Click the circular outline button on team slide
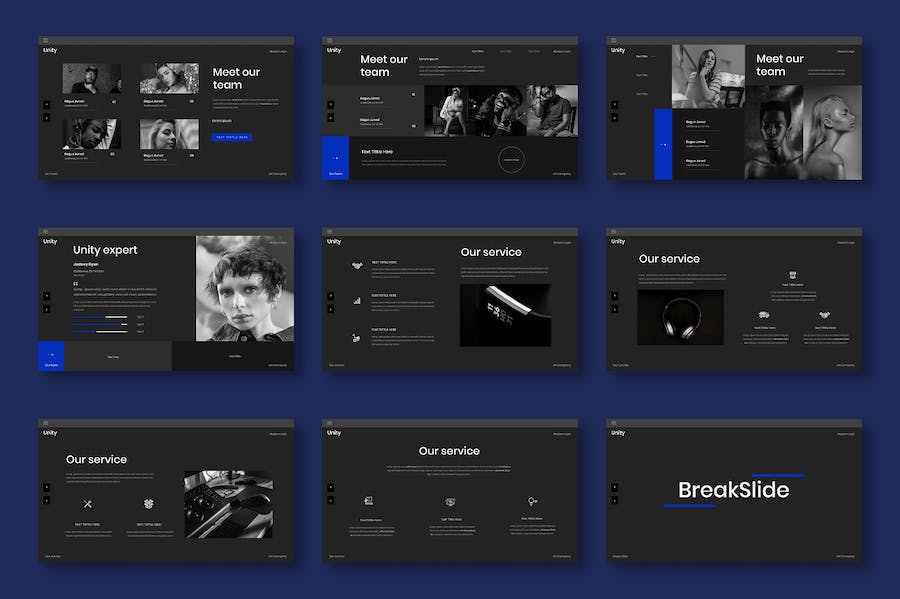 [x=512, y=158]
